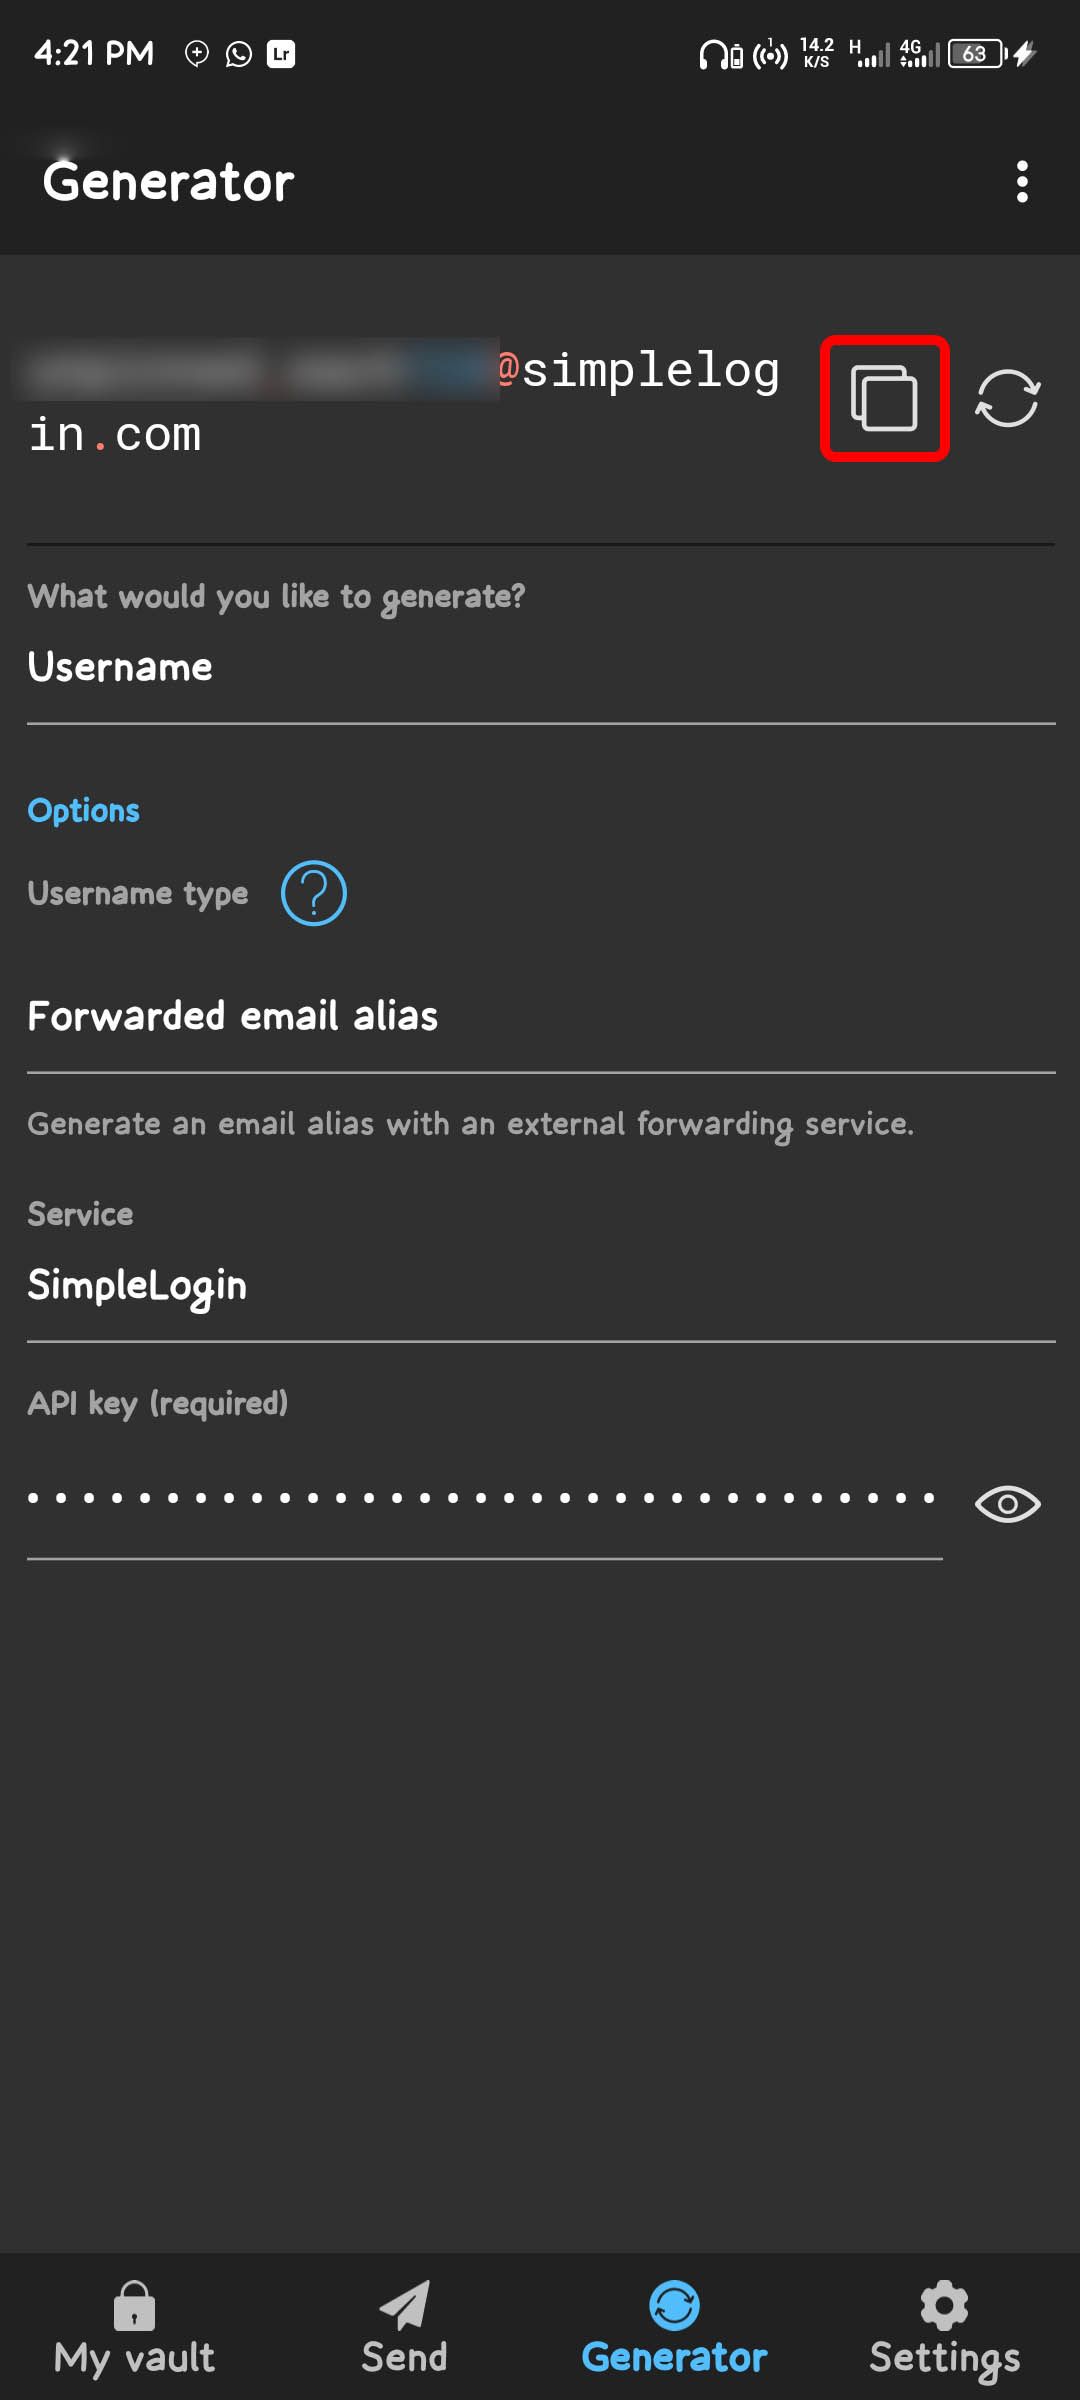Open the Forwarded email alias dropdown

tap(540, 1016)
